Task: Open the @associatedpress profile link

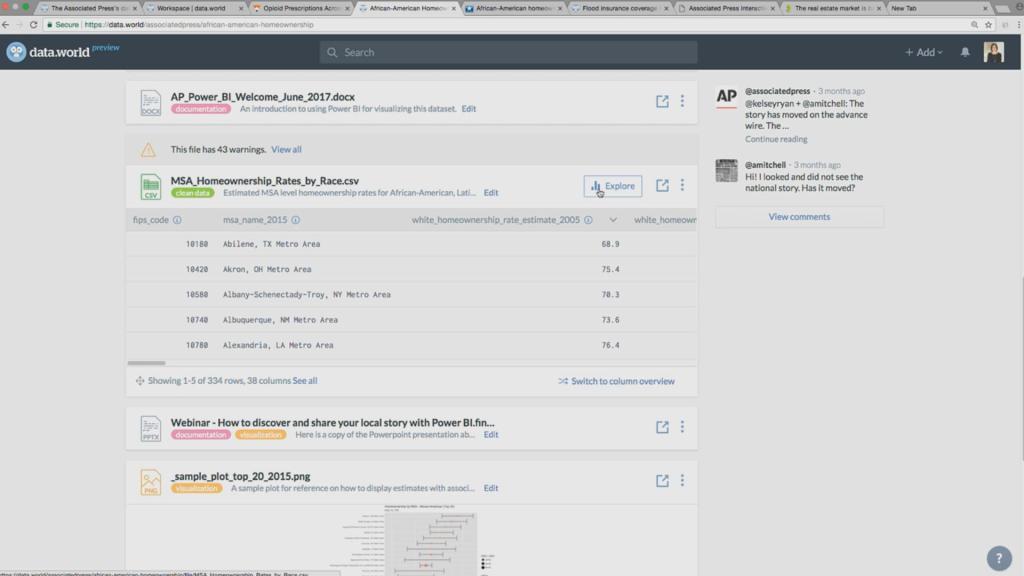Action: (x=777, y=91)
